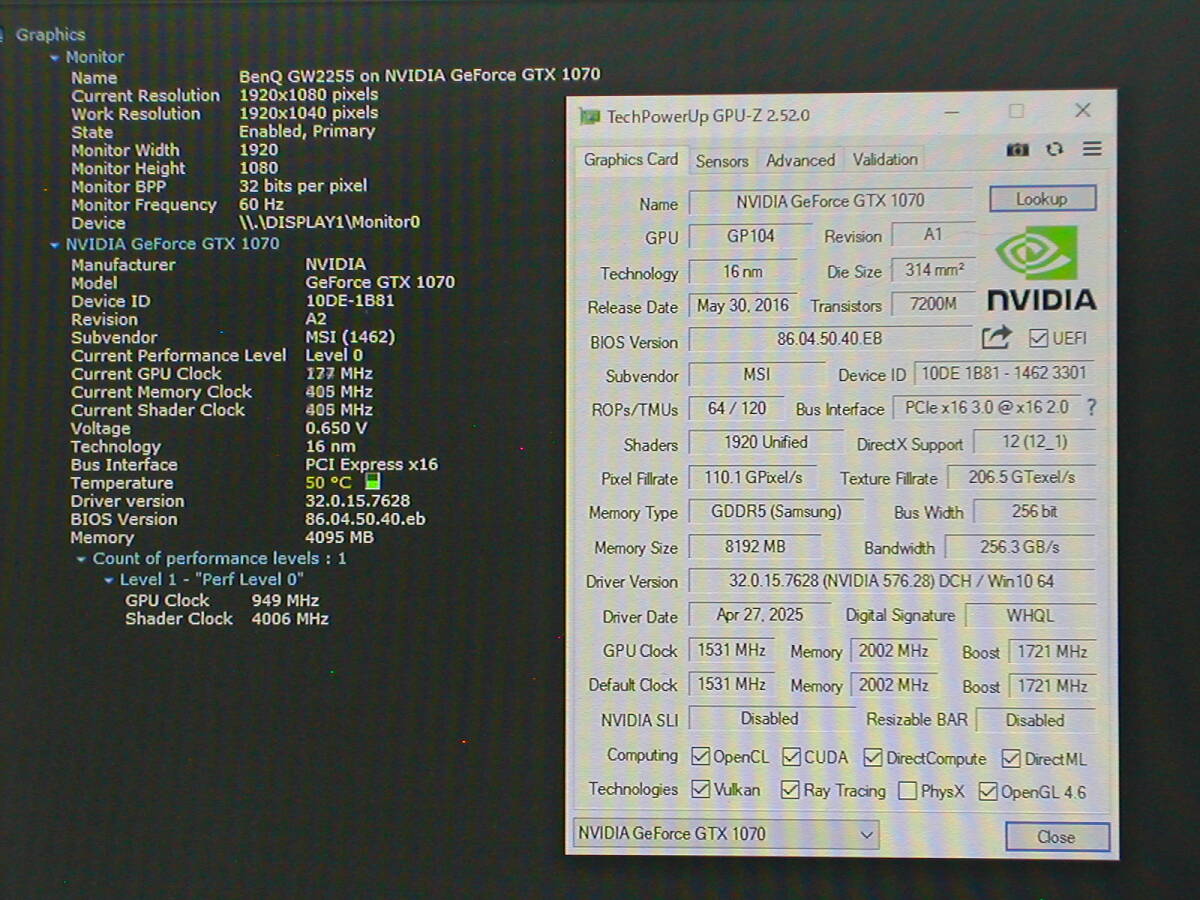Image resolution: width=1200 pixels, height=900 pixels.
Task: Toggle the DirectCompute checkbox
Action: (873, 758)
